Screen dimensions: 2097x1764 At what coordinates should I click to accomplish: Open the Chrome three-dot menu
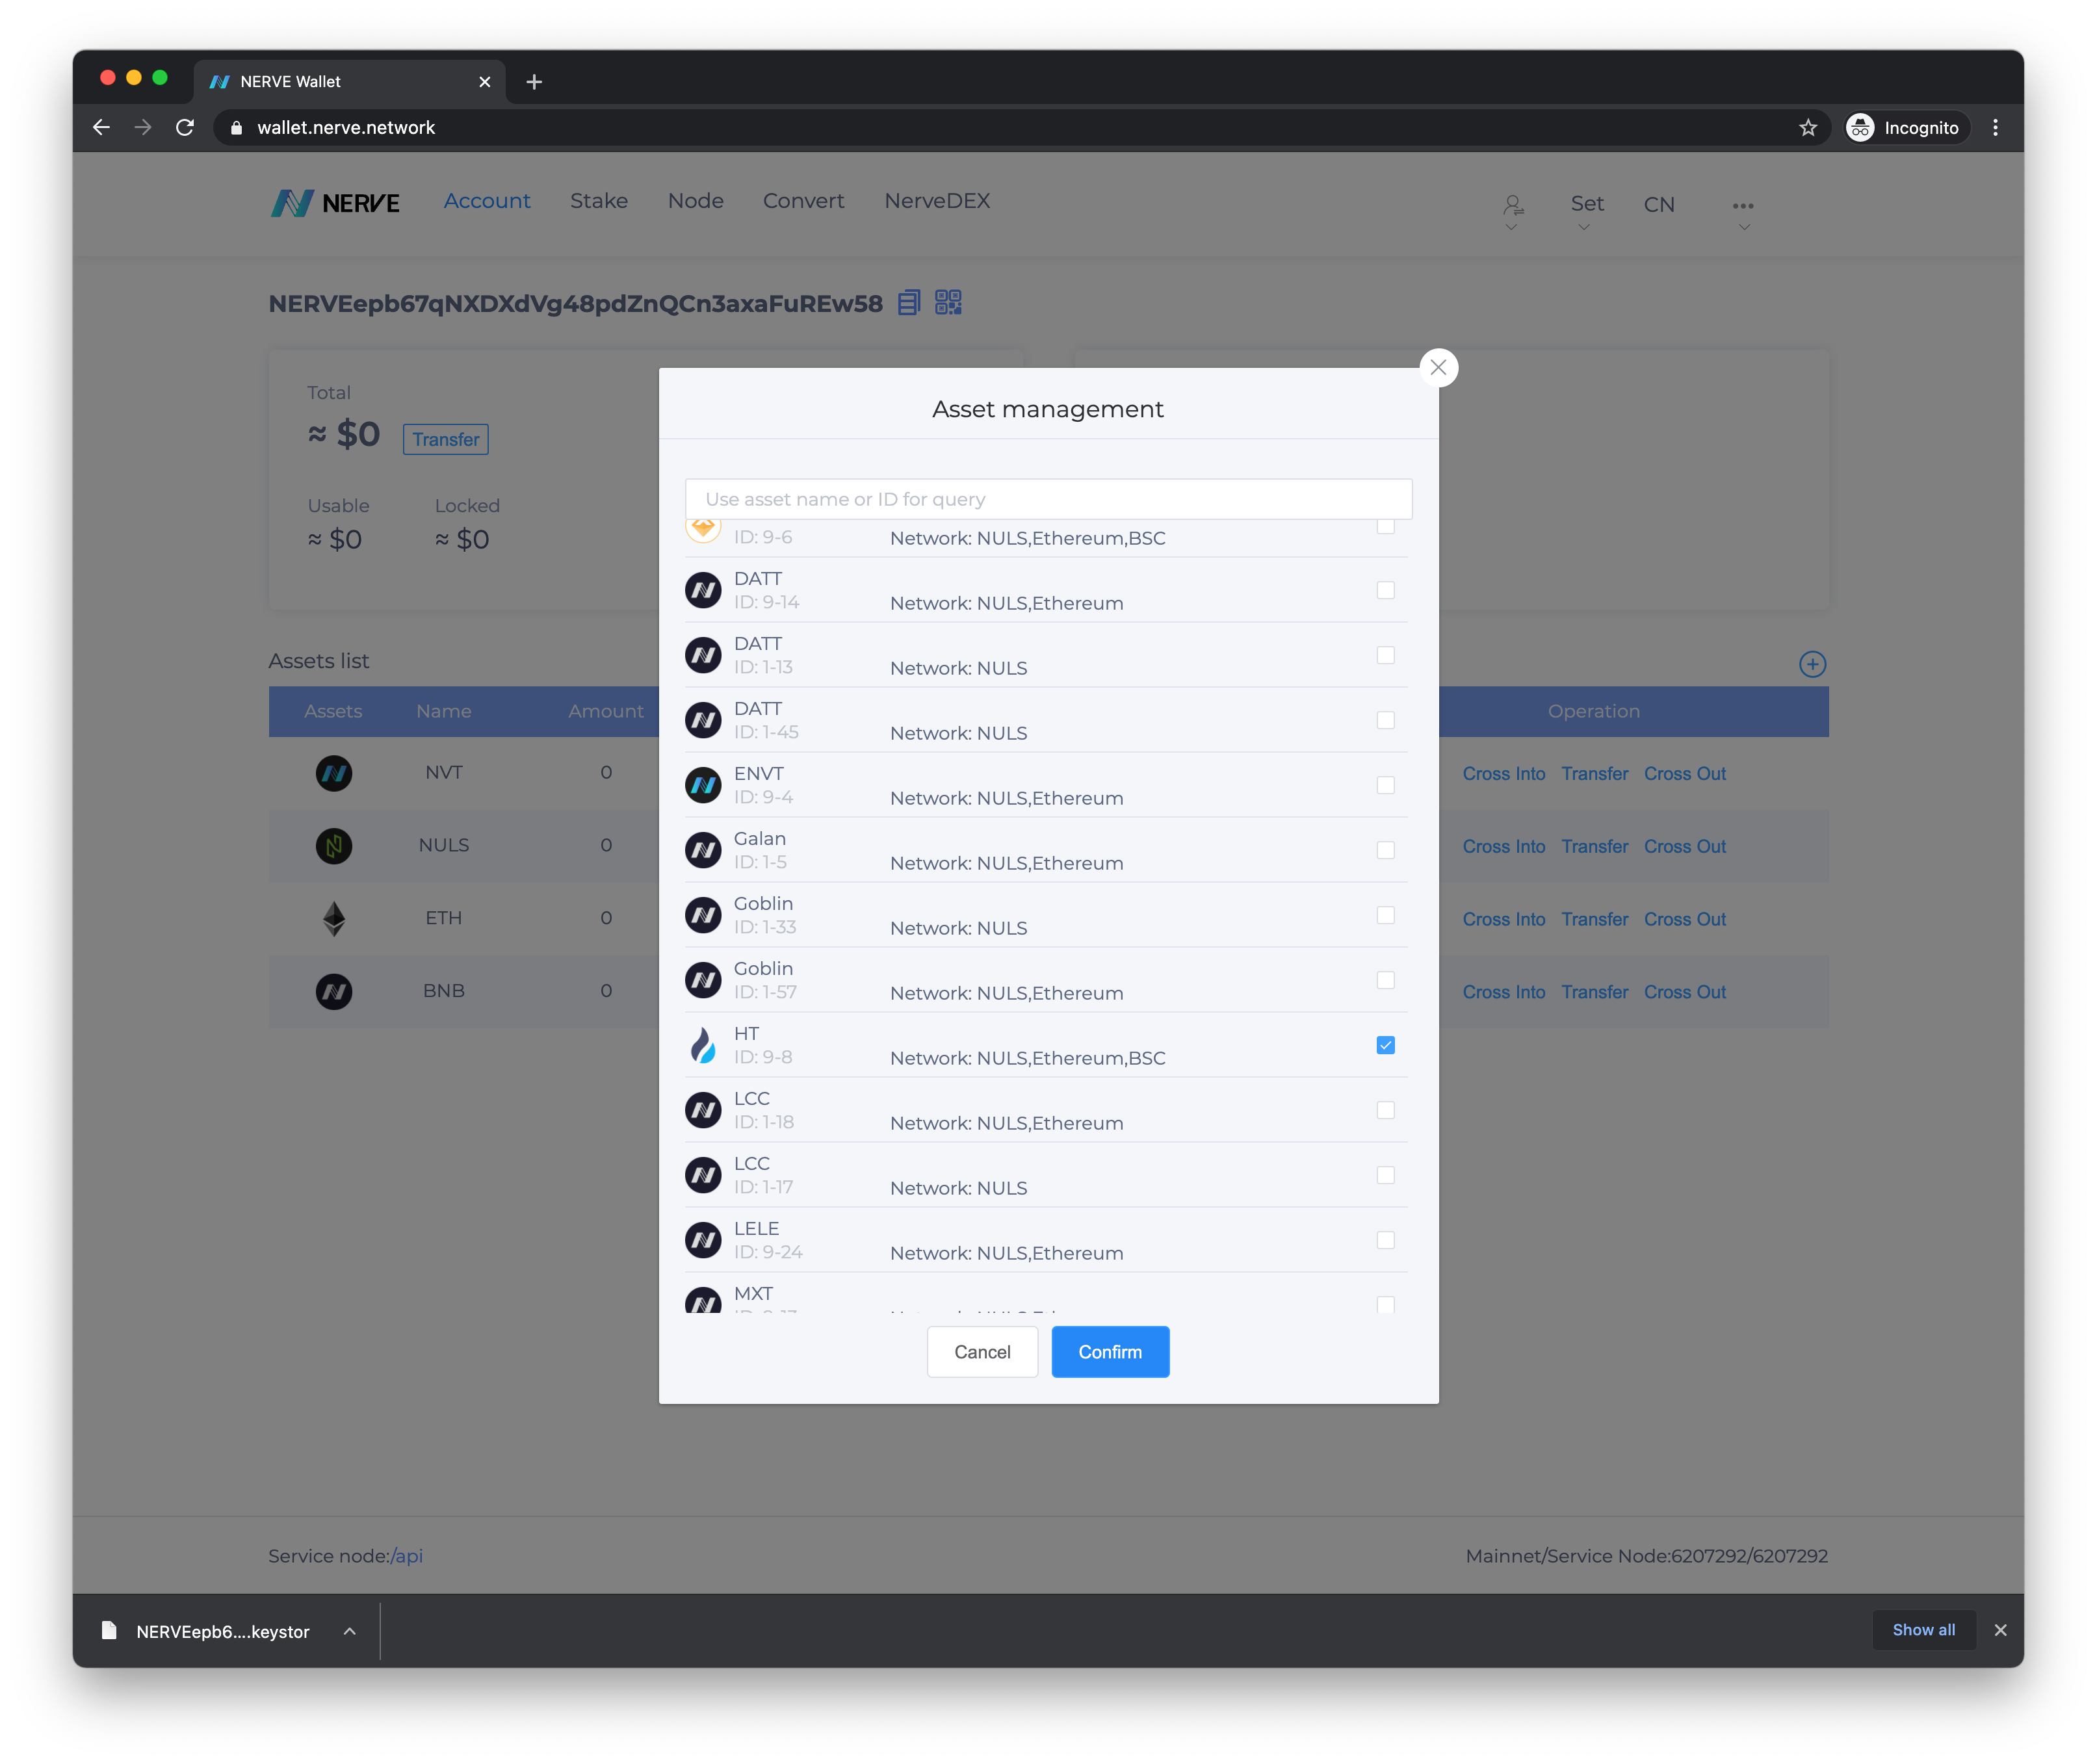[1995, 128]
